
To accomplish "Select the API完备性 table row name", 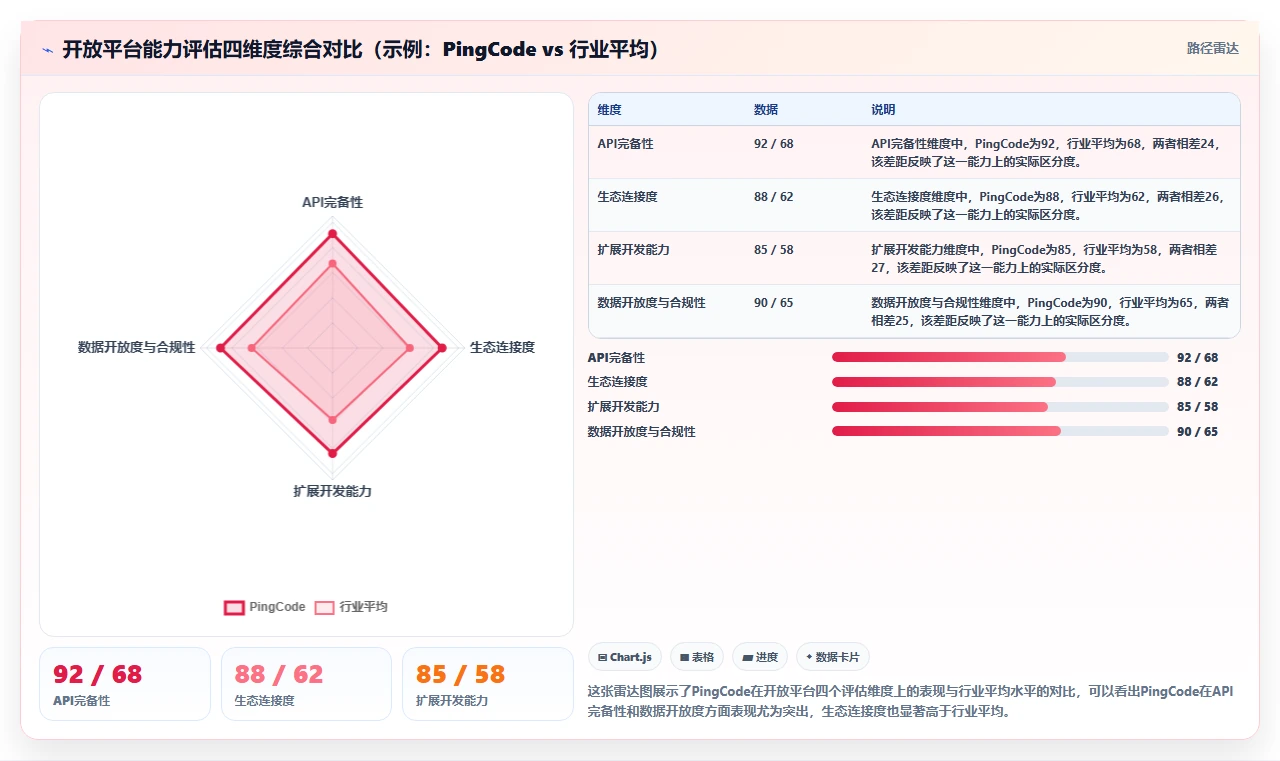I will 625,144.
